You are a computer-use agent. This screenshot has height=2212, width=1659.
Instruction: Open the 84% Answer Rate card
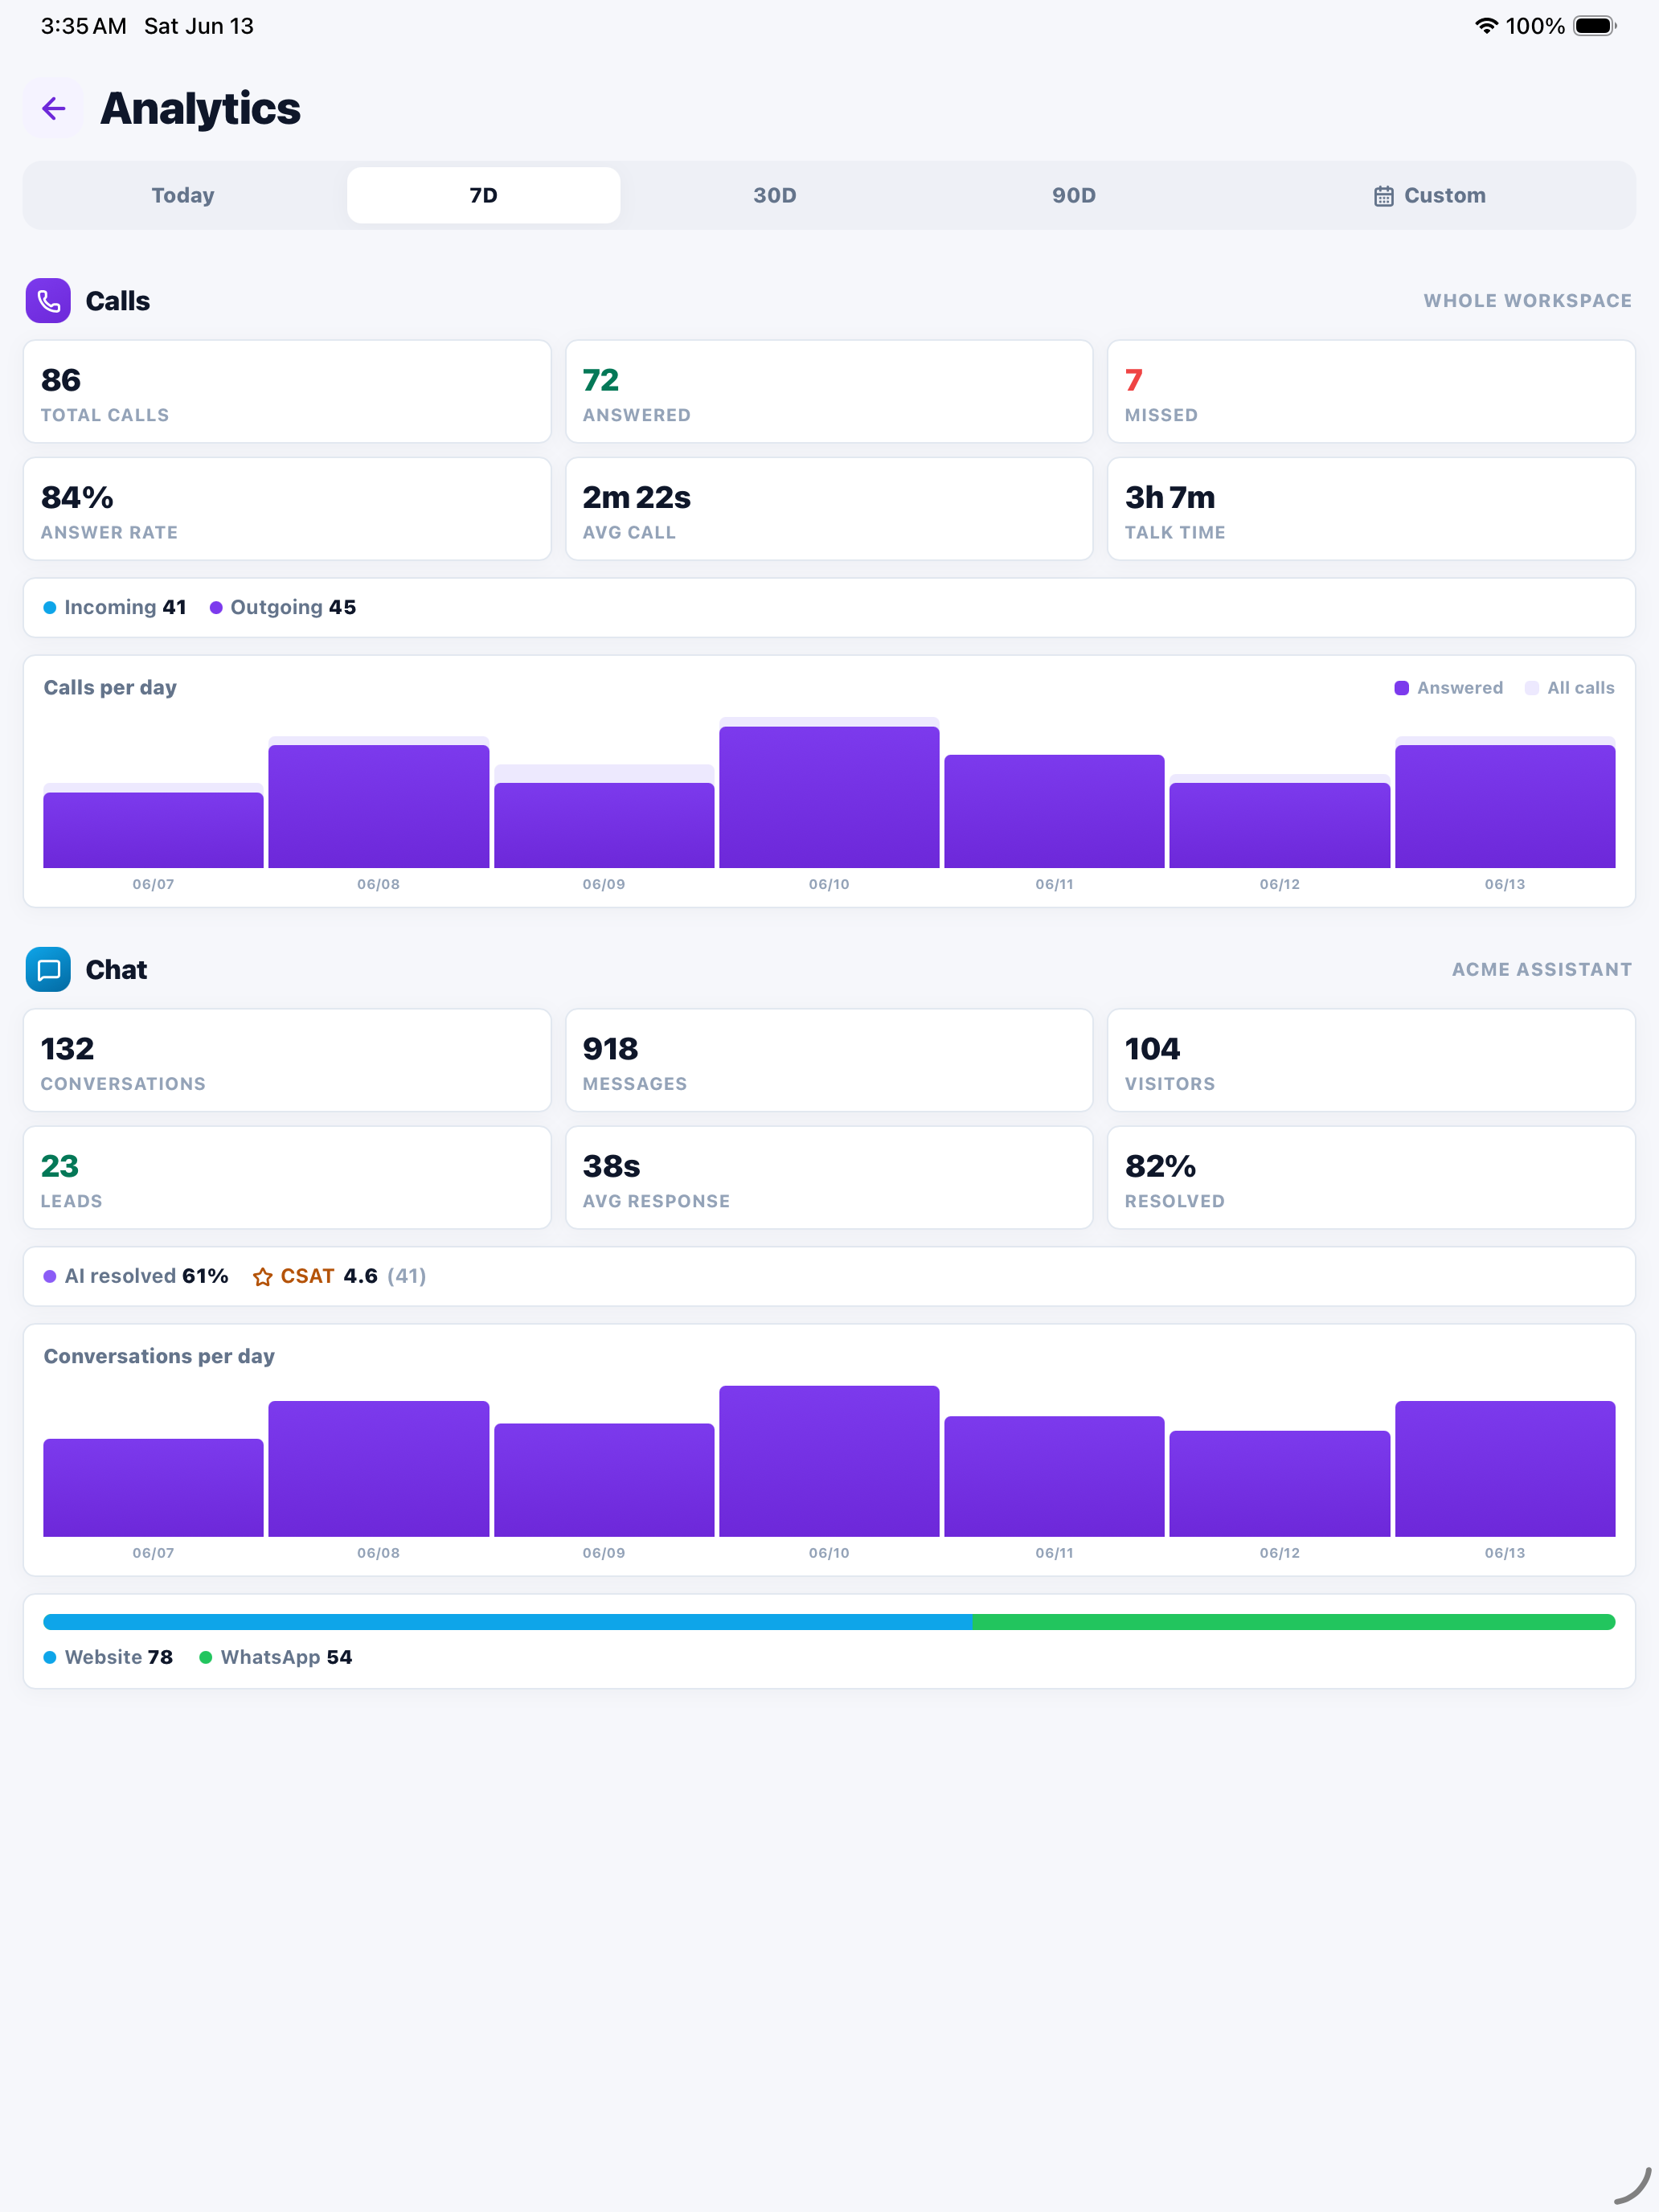pos(287,509)
